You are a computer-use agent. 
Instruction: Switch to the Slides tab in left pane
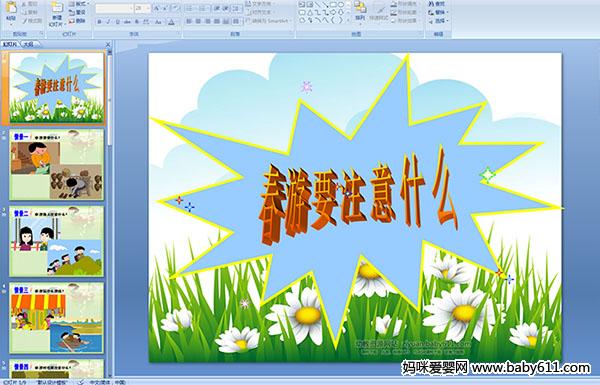pyautogui.click(x=10, y=44)
